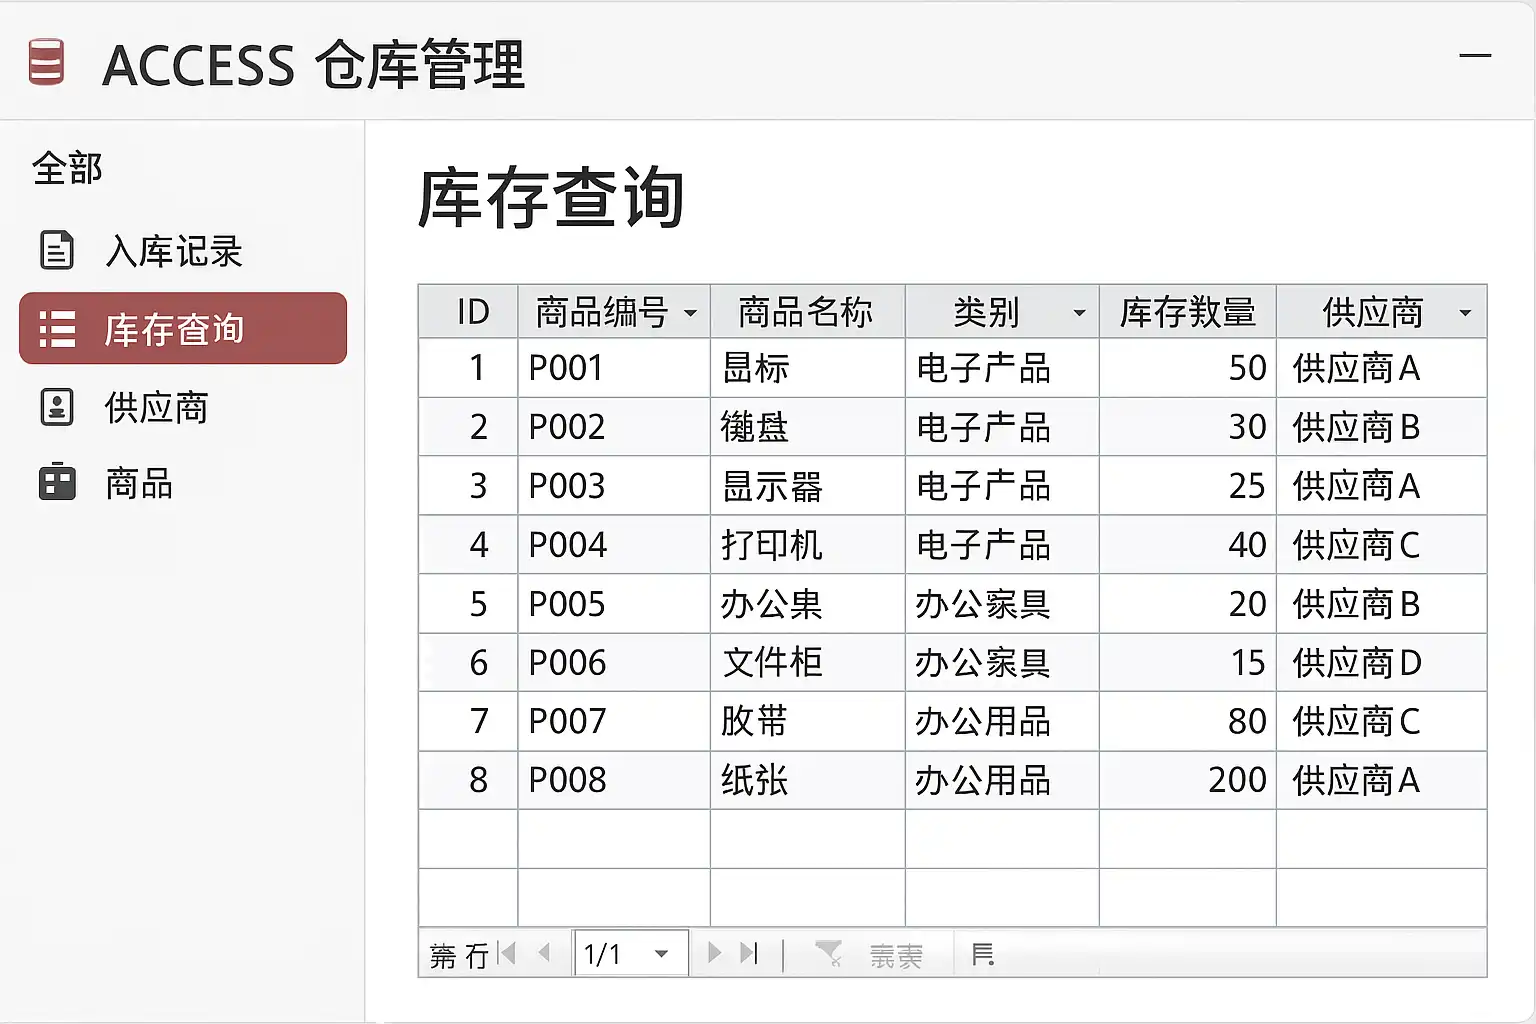
Task: Click the ID column header
Action: tap(468, 312)
